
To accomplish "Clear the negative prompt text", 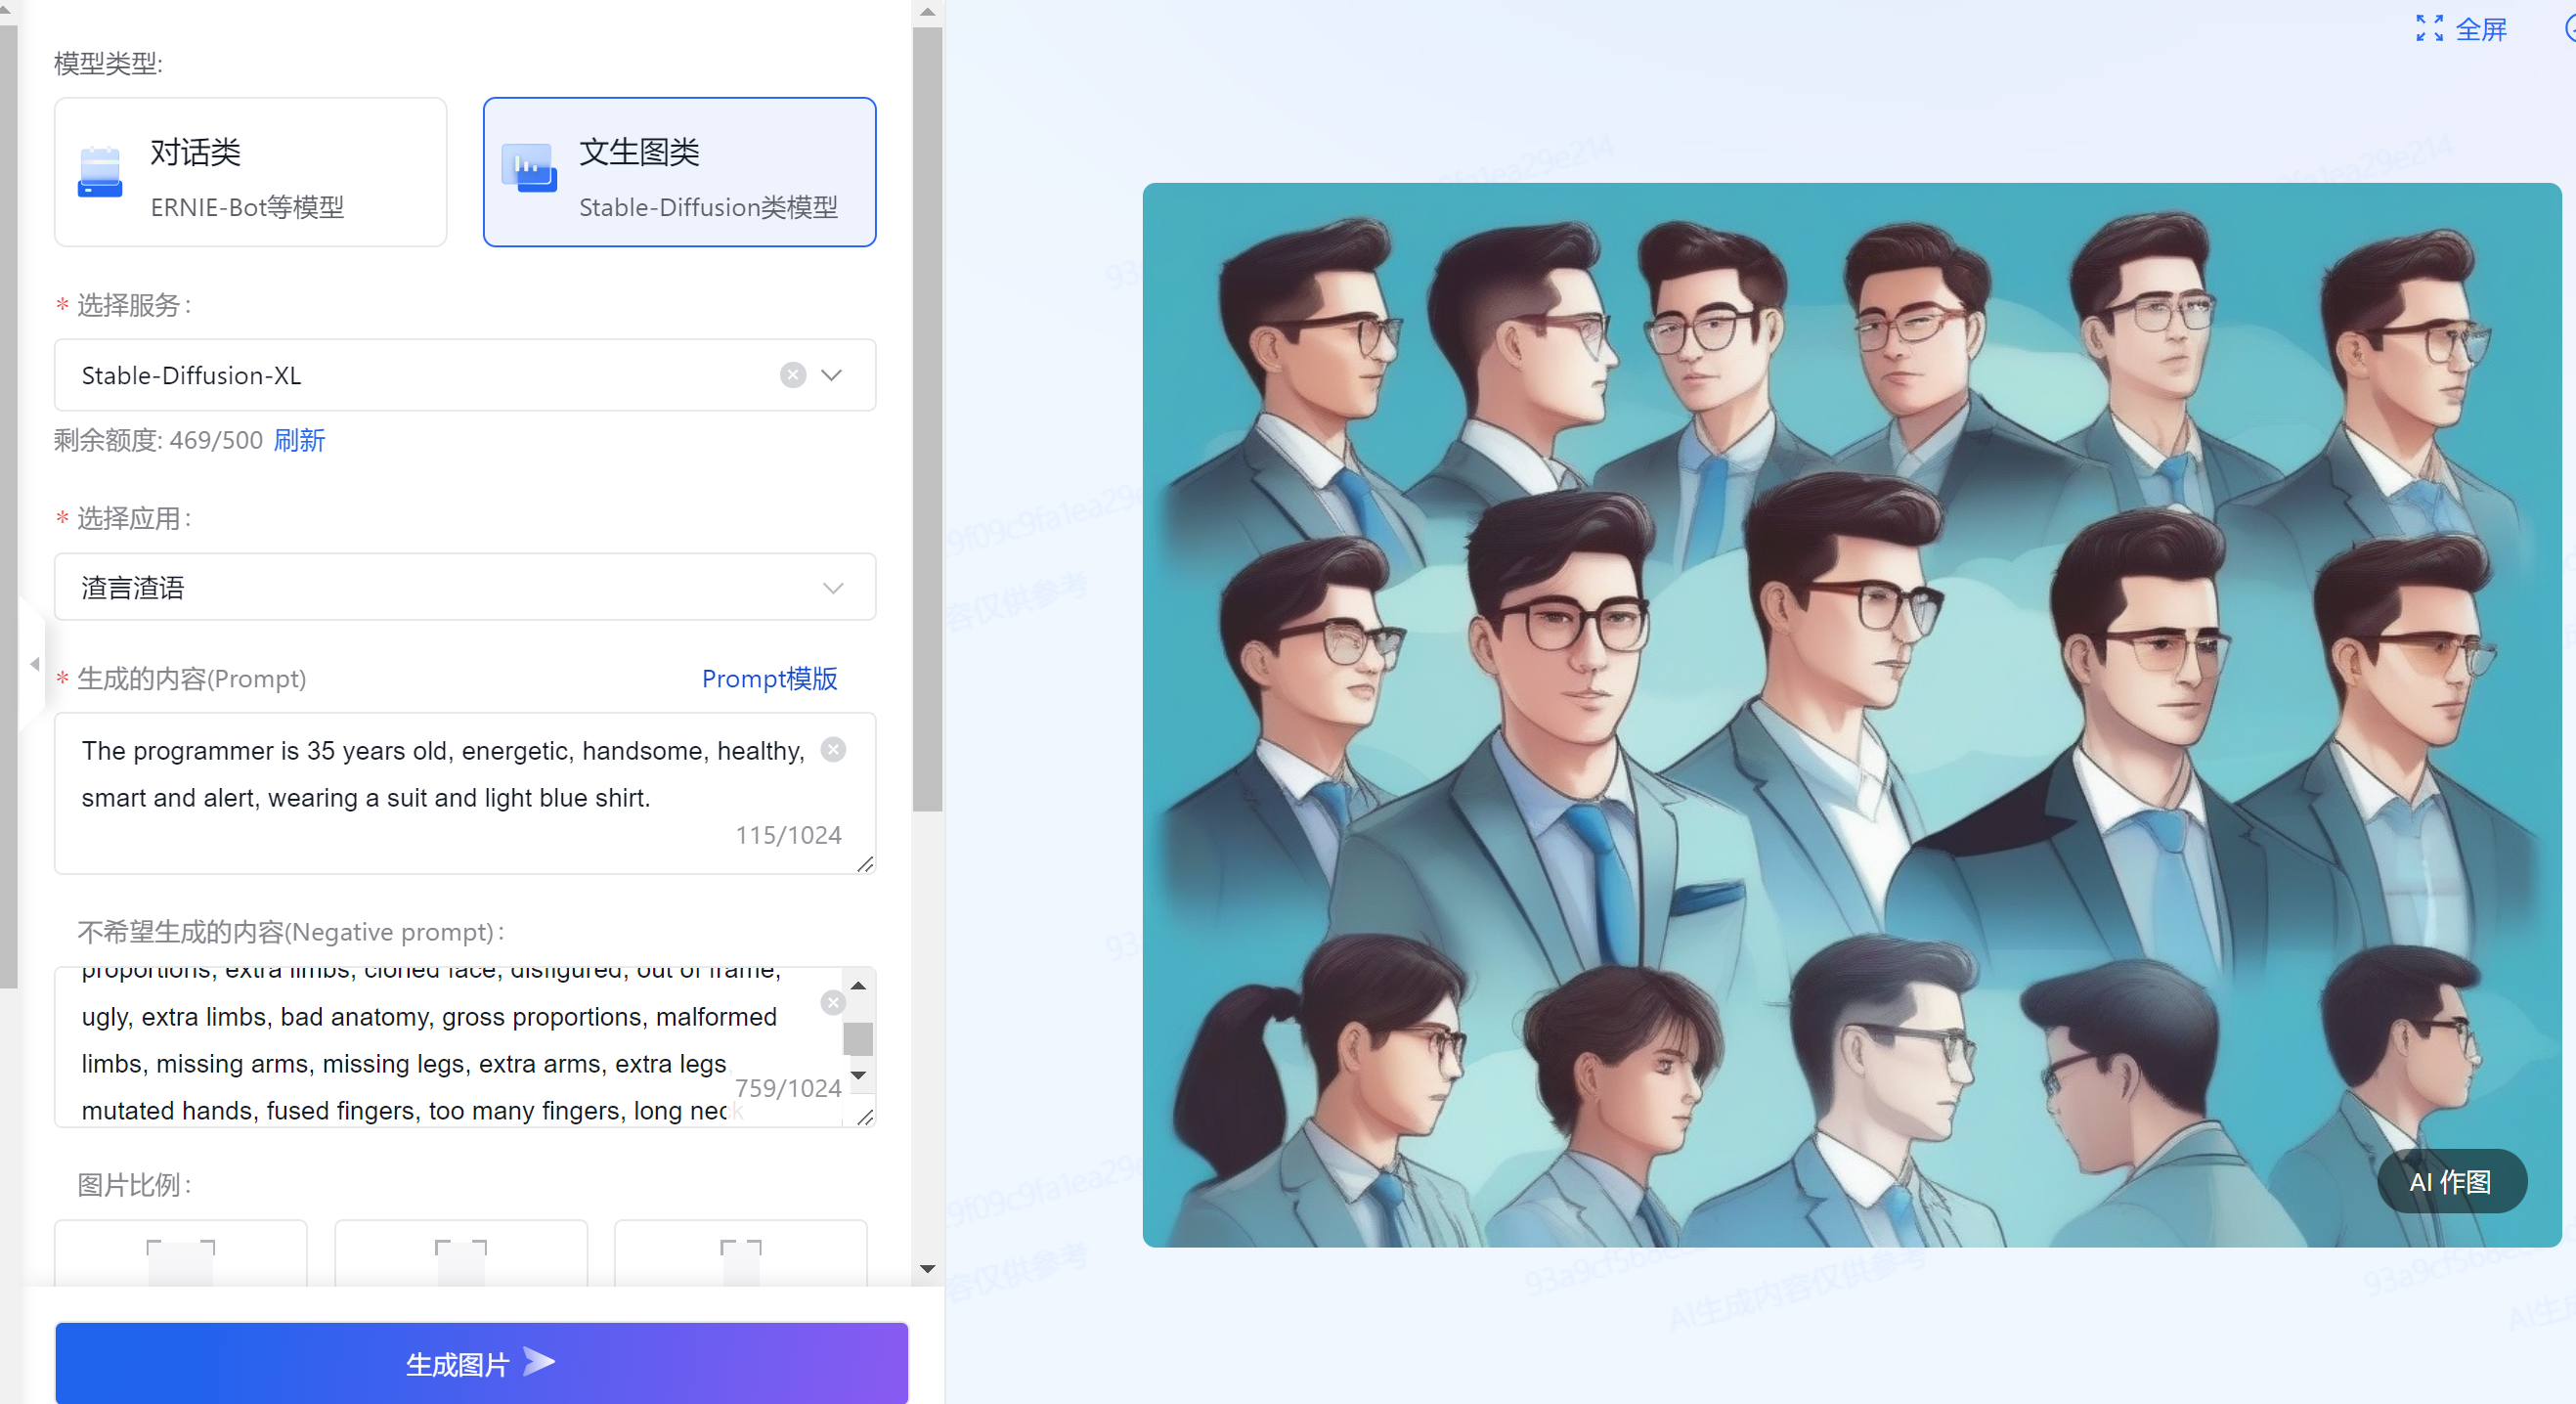I will [x=833, y=1002].
